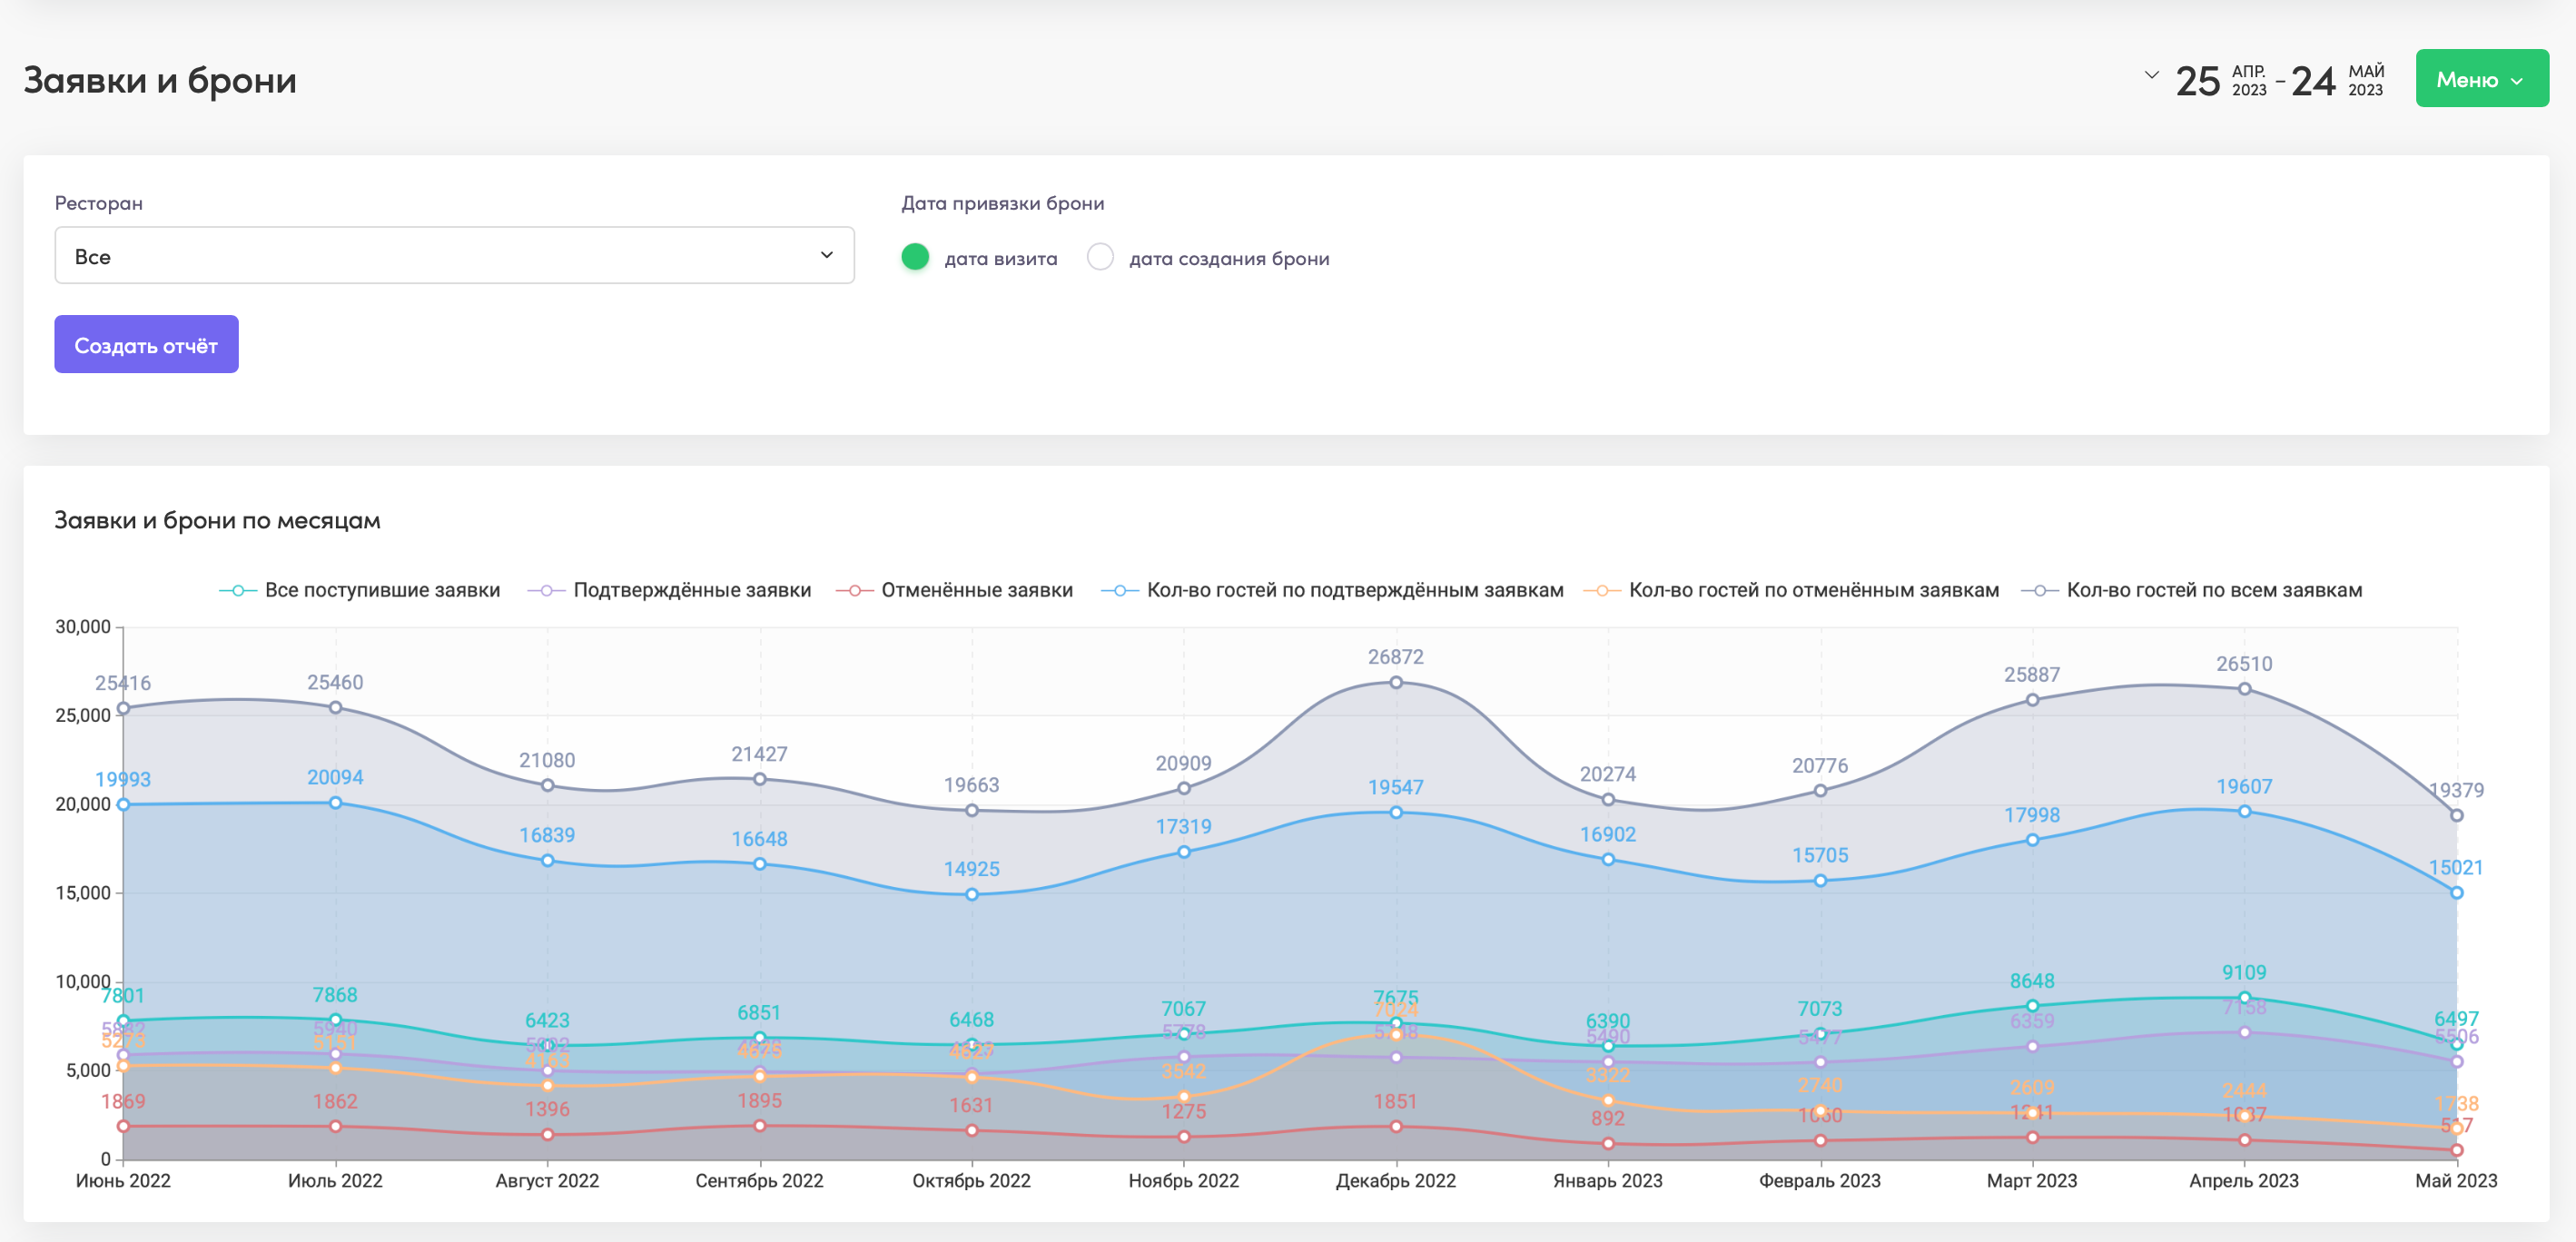Click the Март 2023 point 8648
The image size is (2576, 1242).
(2032, 1006)
